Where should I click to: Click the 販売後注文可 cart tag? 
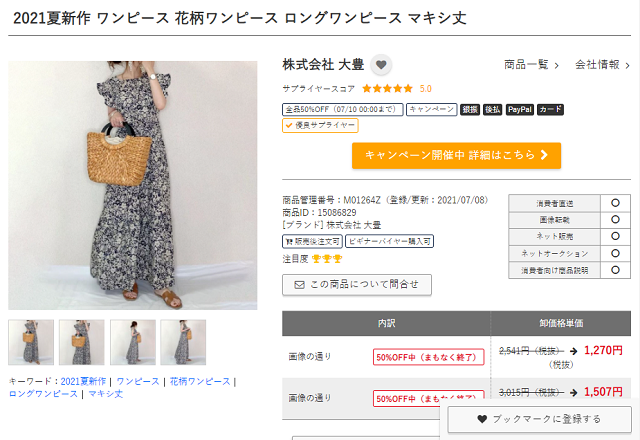312,241
